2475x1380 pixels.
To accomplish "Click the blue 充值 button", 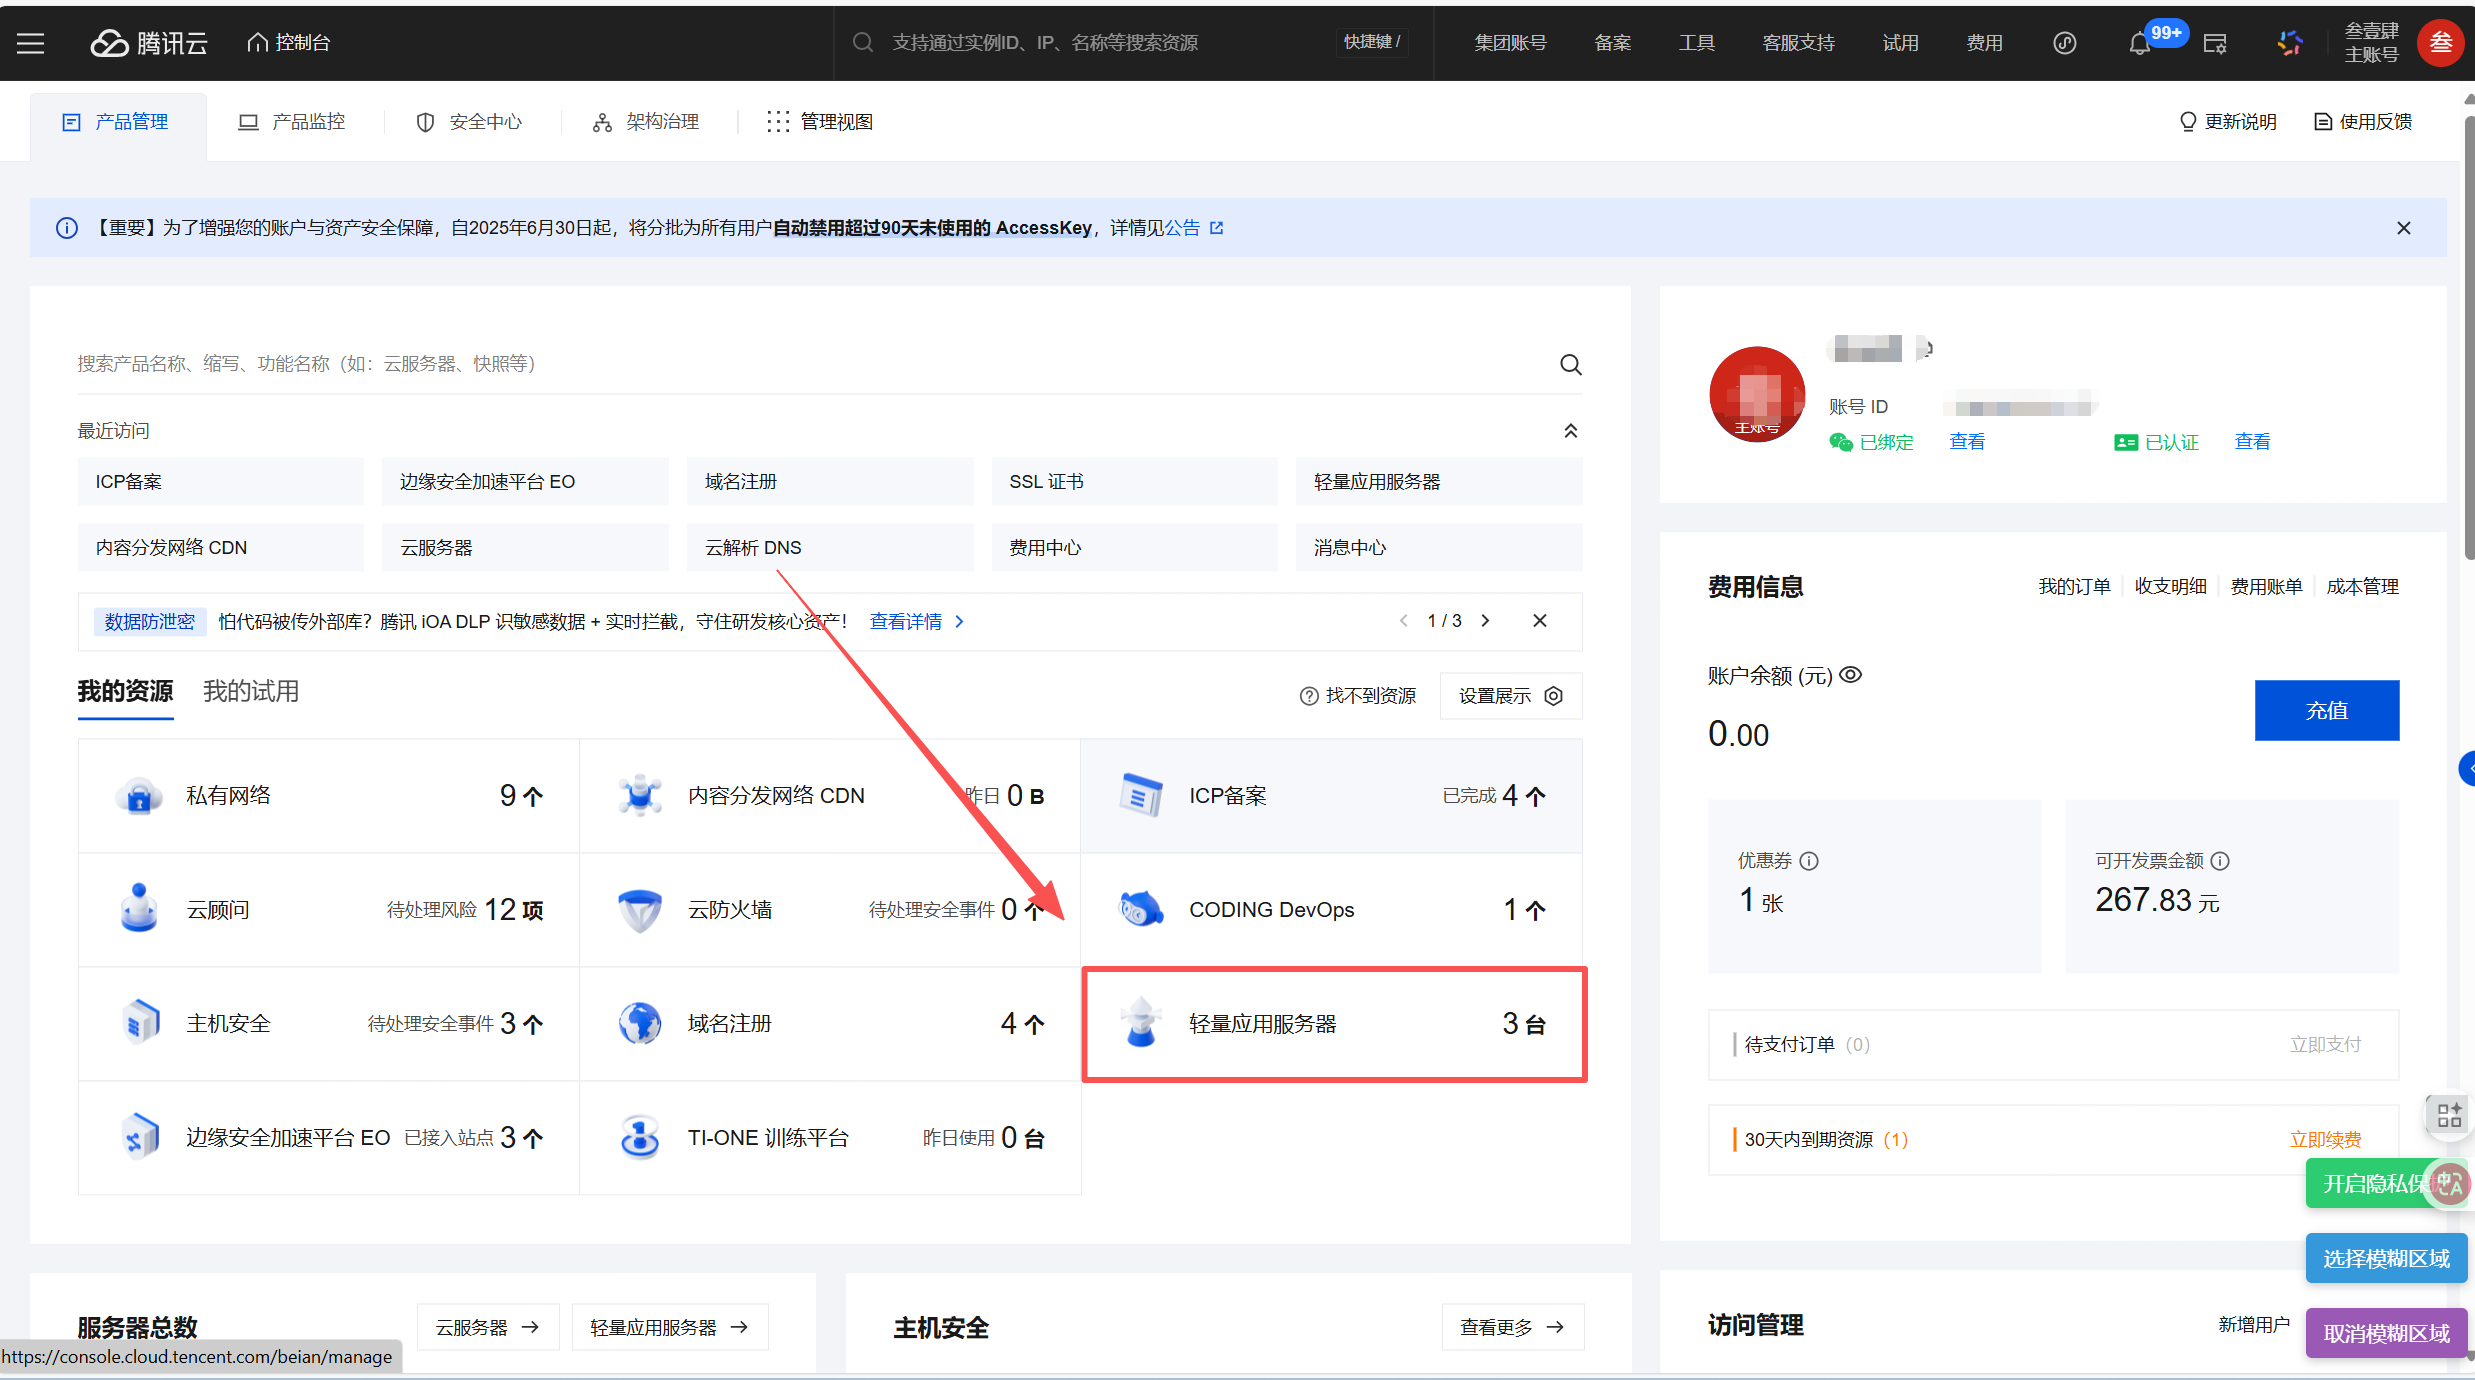I will (x=2326, y=711).
